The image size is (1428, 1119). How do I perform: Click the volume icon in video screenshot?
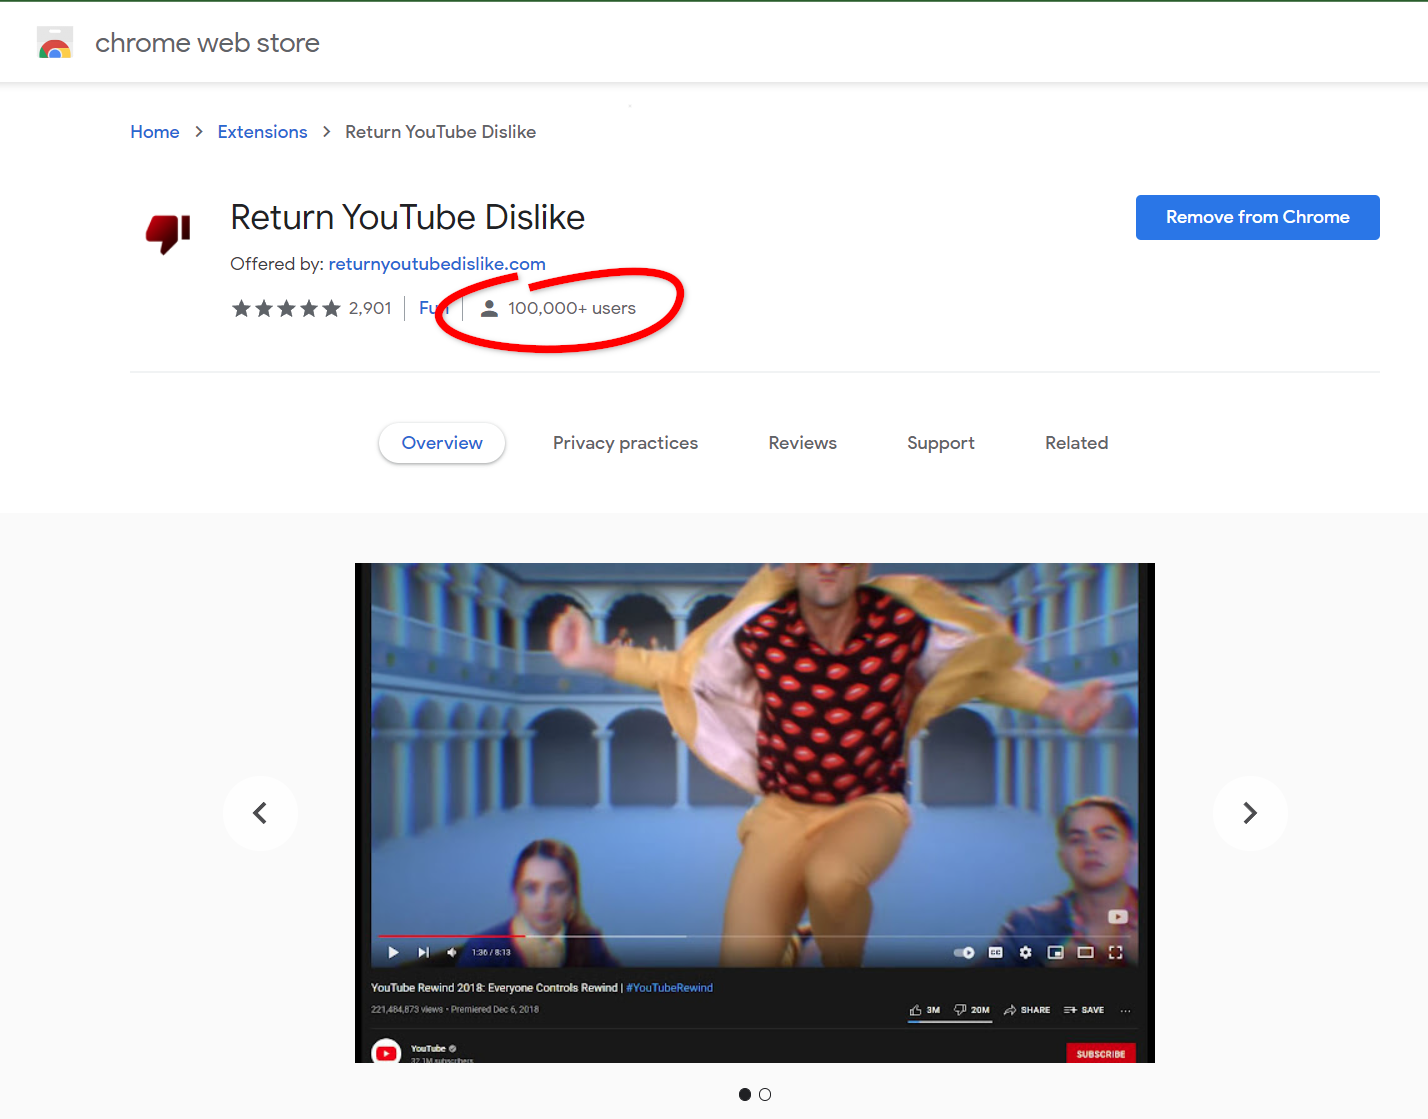451,952
